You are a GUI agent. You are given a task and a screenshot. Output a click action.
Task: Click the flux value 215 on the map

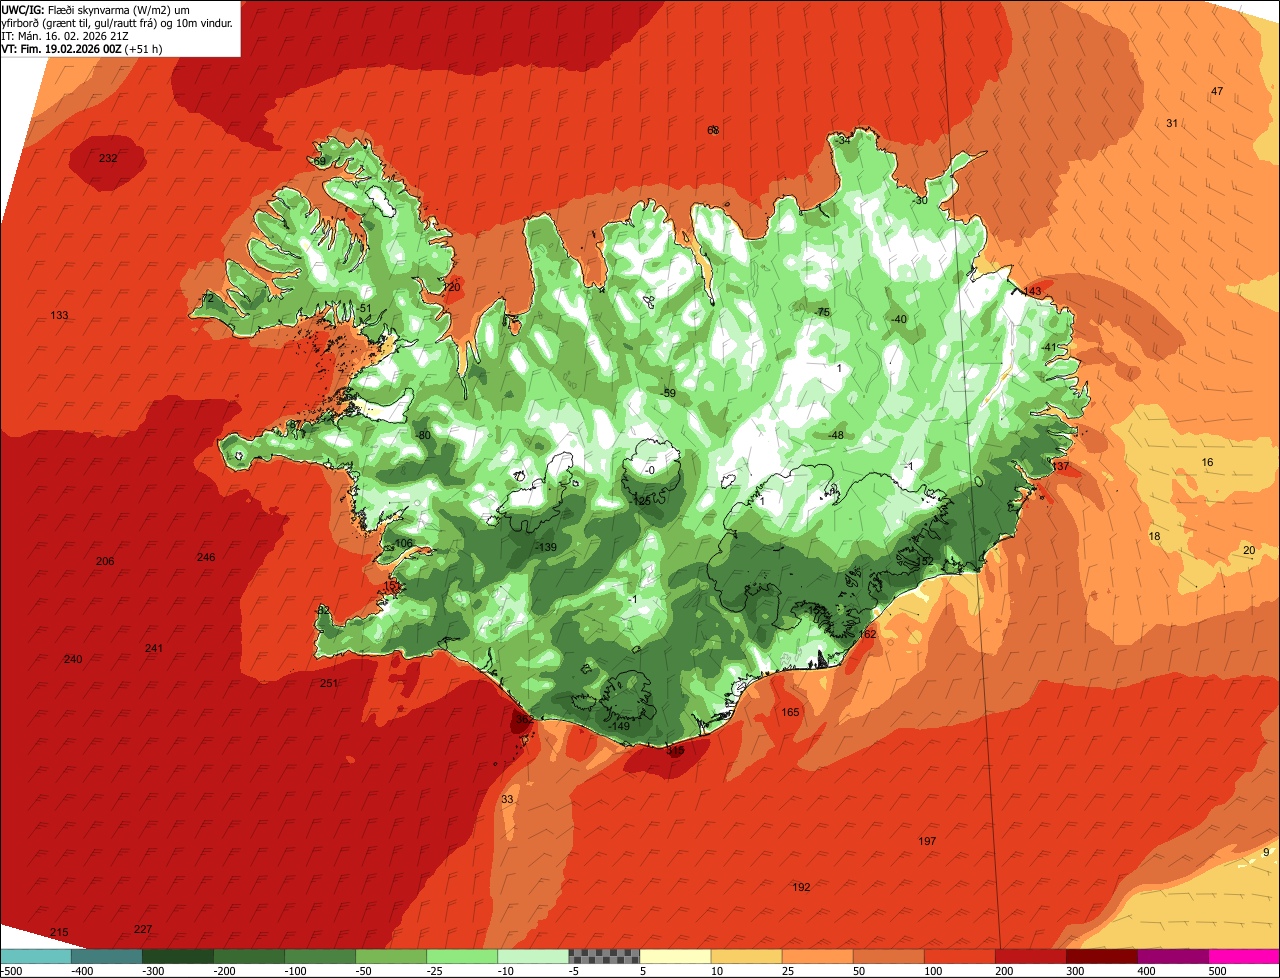pyautogui.click(x=59, y=933)
